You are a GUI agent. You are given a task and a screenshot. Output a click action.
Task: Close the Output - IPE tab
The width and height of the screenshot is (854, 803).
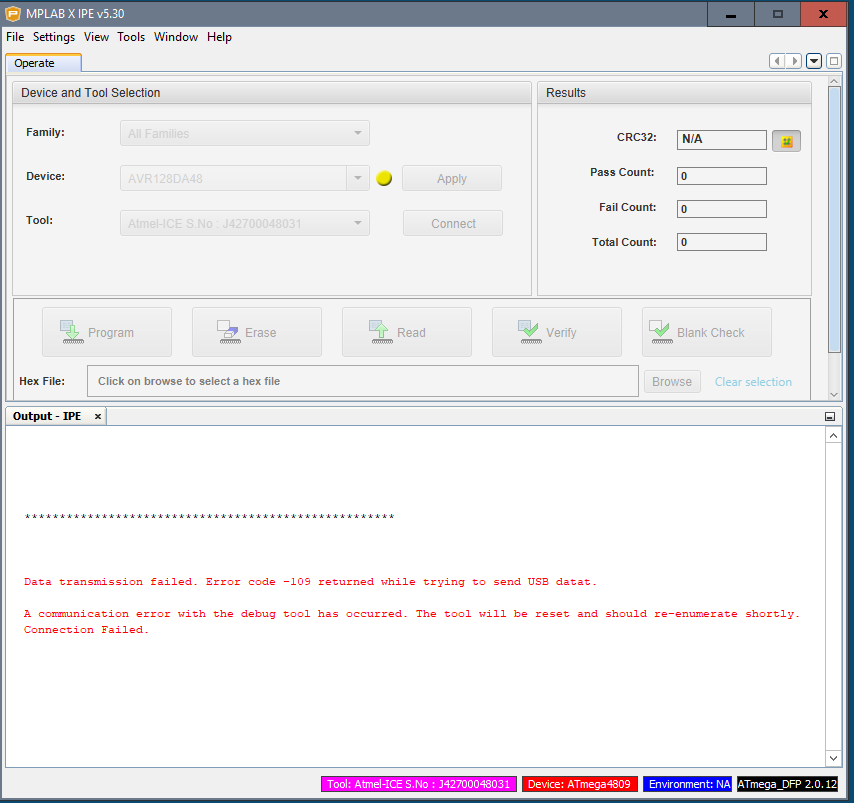(x=98, y=416)
